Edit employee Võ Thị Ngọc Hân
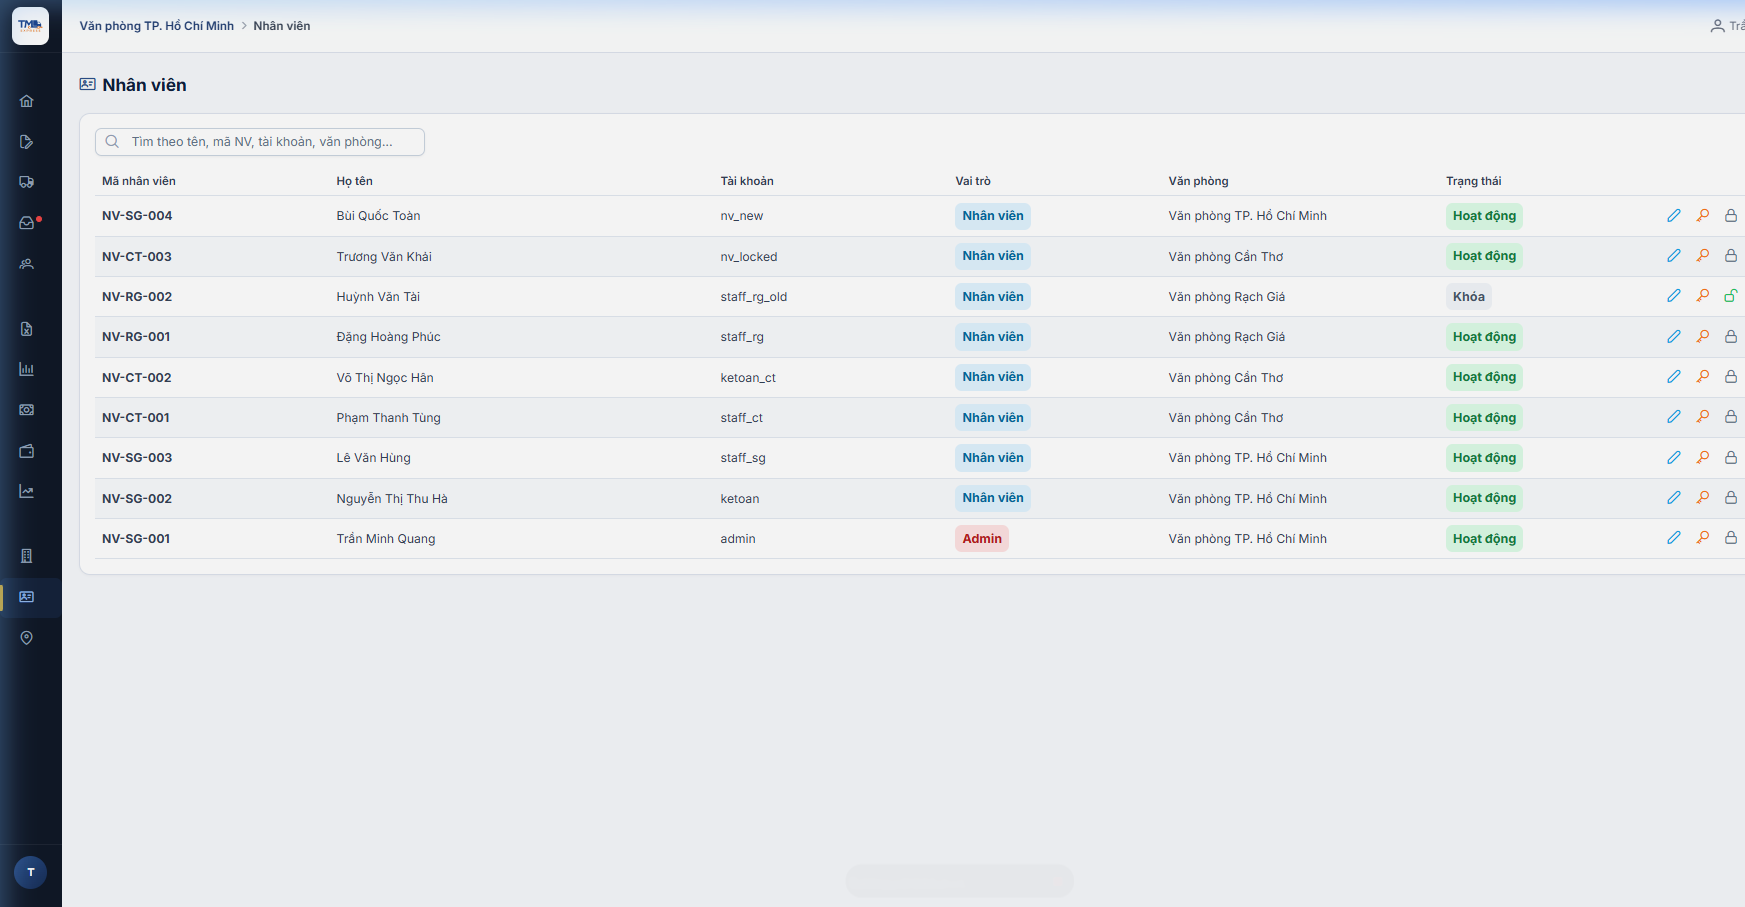Screen dimensions: 1745x907 1674,377
